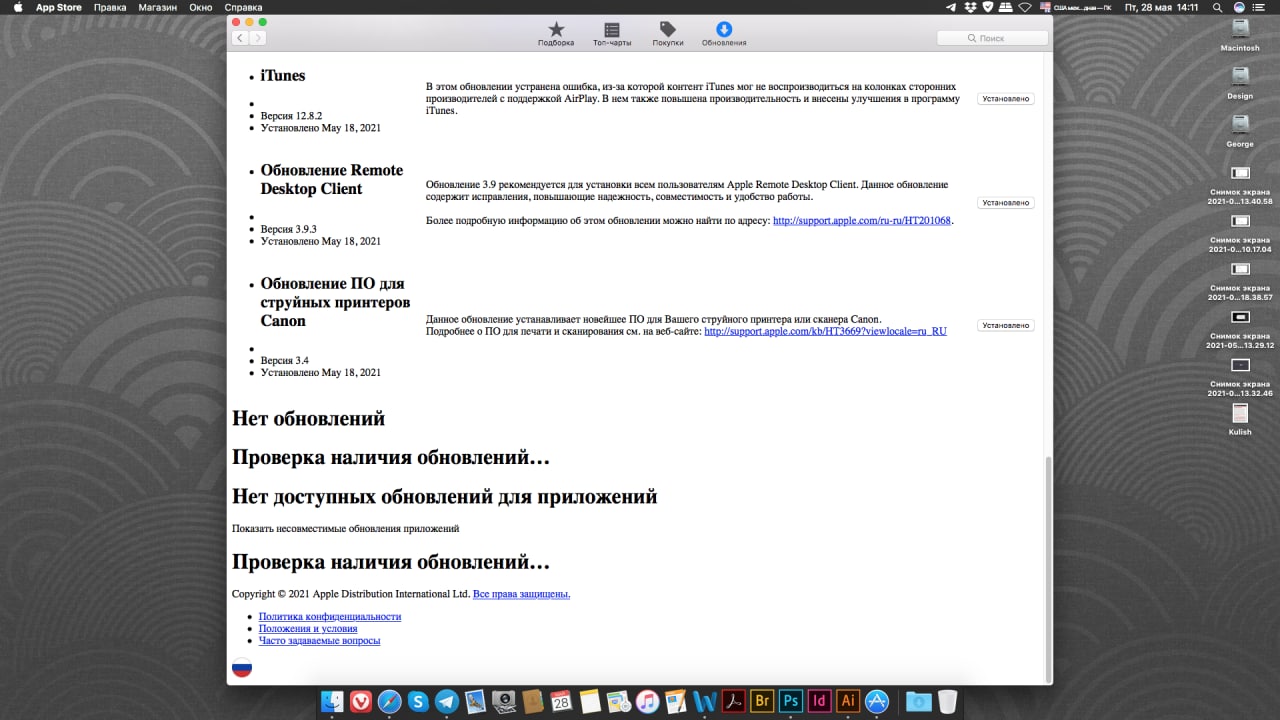
Task: Open the support.apple.com HT201068 link
Action: (862, 220)
